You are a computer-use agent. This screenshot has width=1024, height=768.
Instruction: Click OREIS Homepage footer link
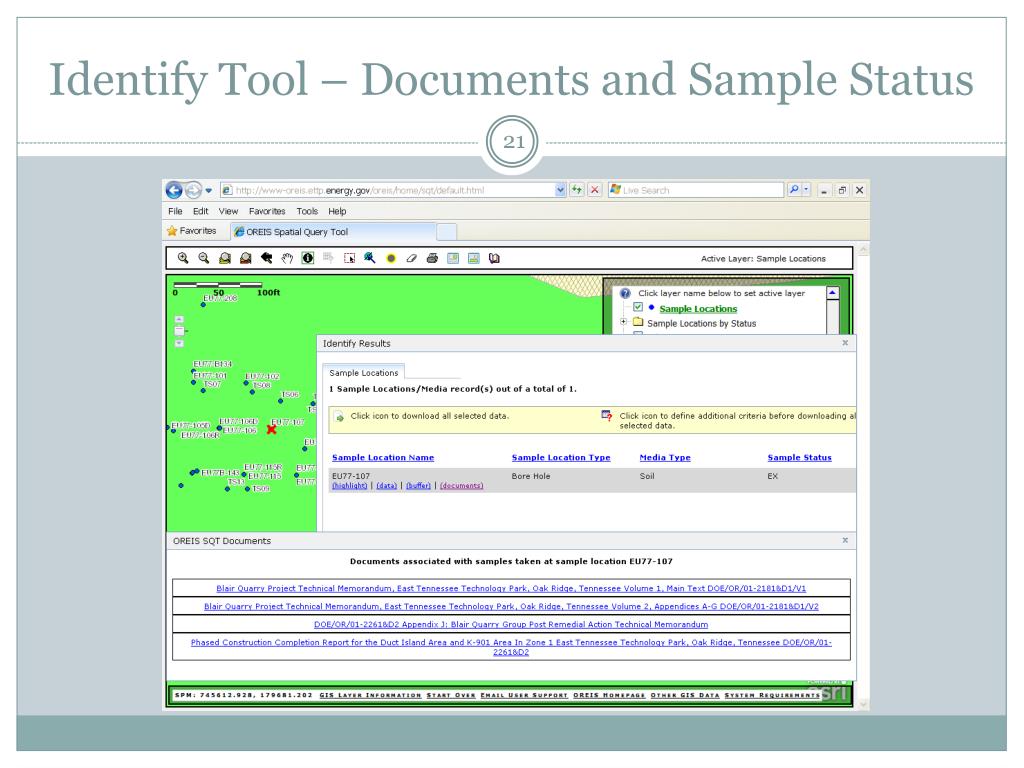point(609,696)
